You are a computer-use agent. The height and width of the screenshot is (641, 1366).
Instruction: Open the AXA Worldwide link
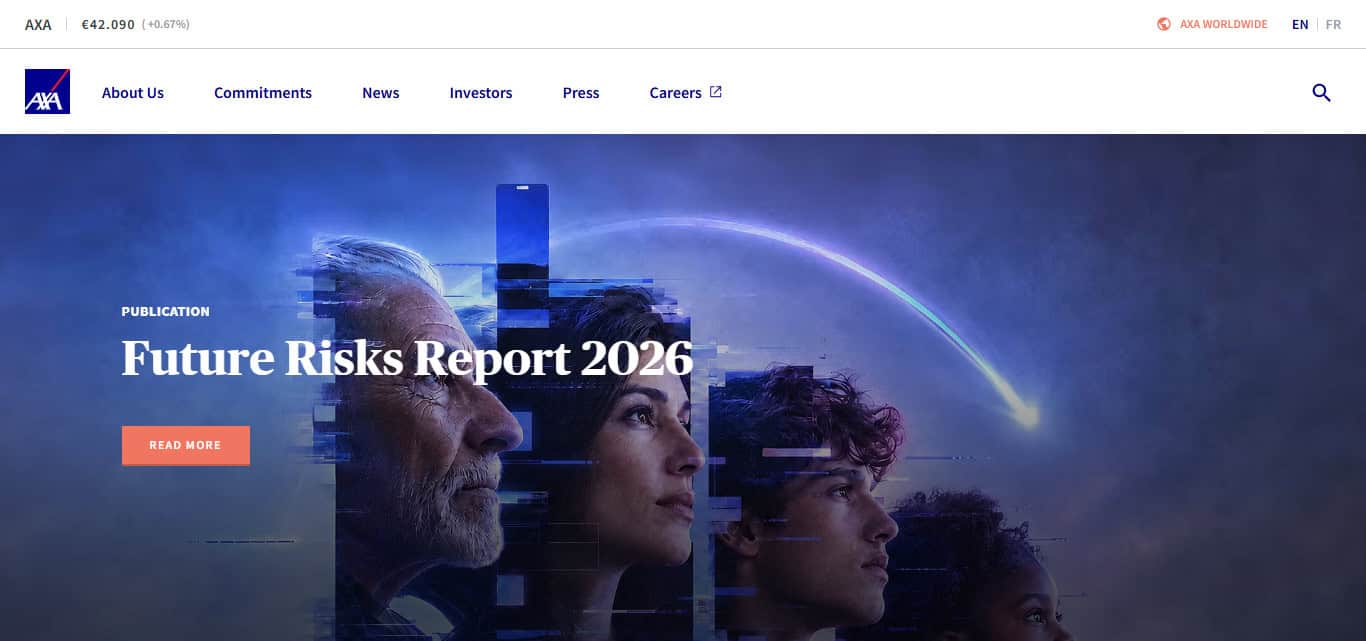click(x=1224, y=24)
